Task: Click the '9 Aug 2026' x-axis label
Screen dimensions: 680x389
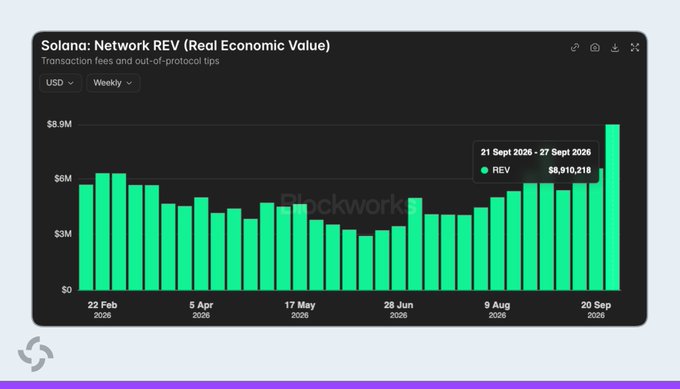Action: point(497,310)
